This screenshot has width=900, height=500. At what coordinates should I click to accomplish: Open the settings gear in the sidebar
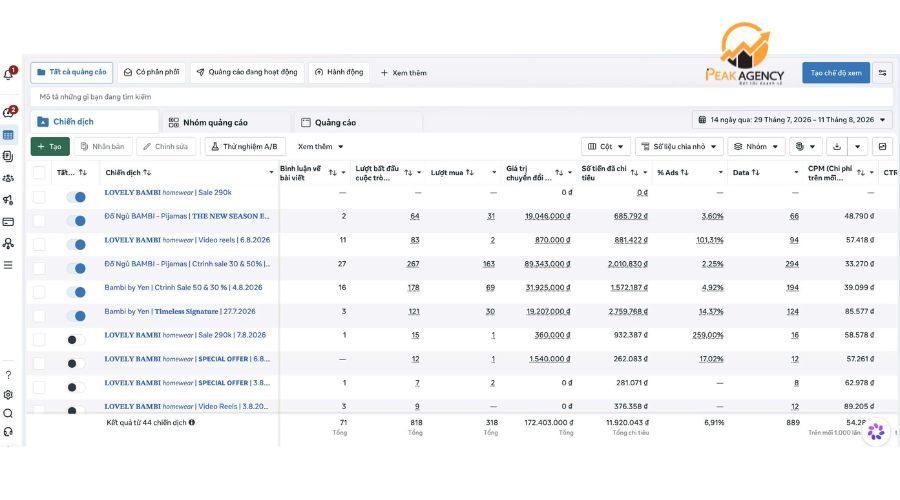8,394
